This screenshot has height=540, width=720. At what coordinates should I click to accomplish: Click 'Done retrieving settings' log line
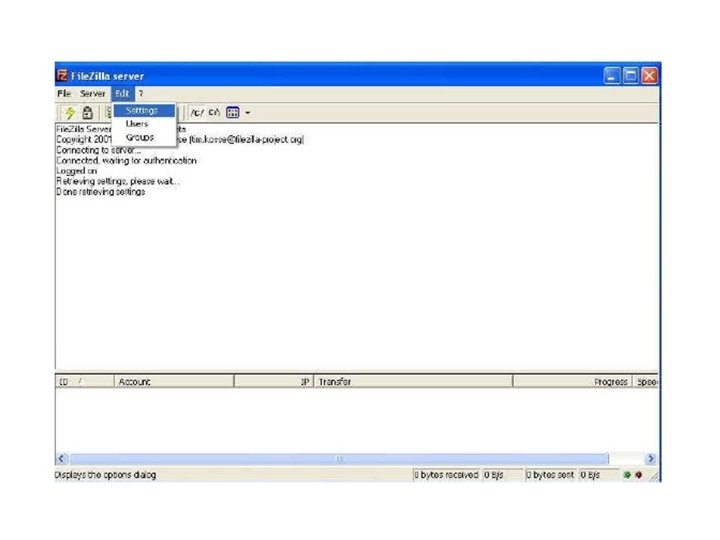(101, 192)
